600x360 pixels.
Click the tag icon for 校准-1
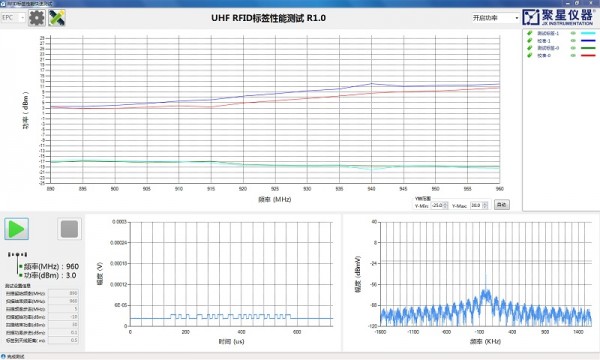click(530, 41)
